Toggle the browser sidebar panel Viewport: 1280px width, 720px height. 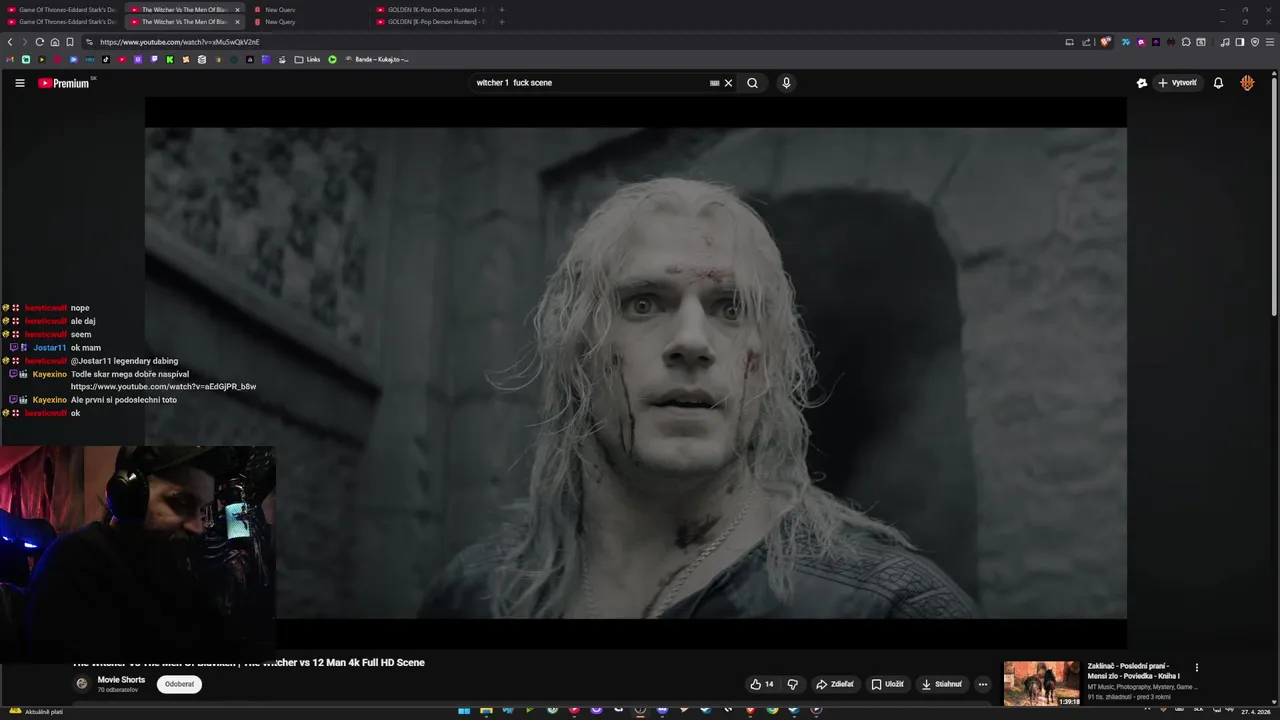click(x=1240, y=42)
